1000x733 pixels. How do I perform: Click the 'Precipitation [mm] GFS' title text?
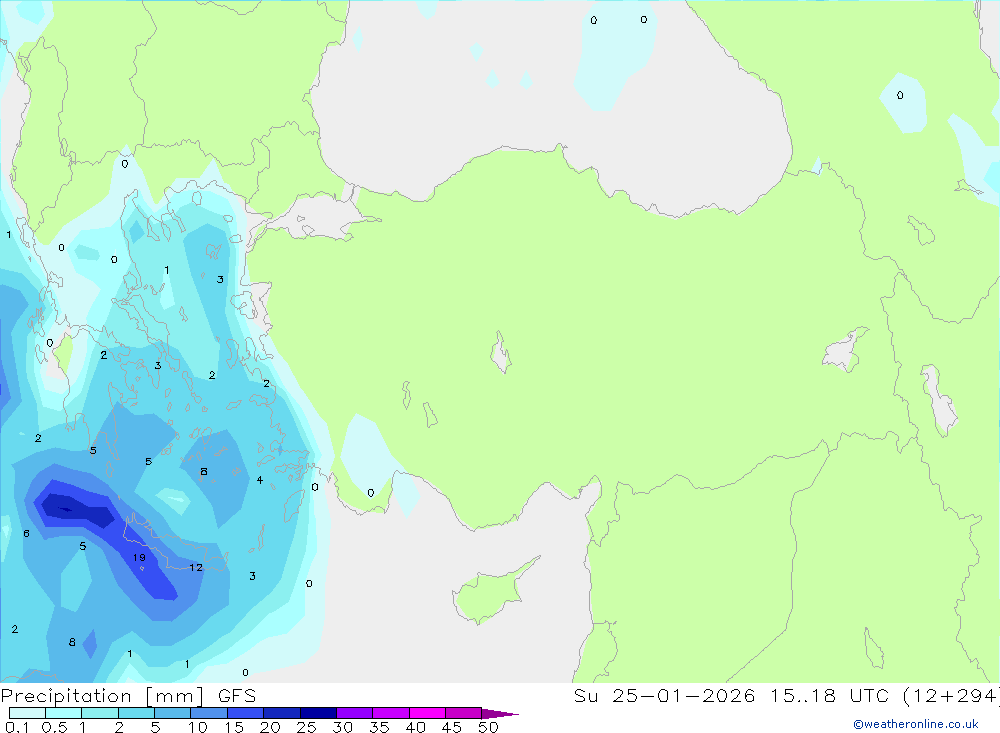coord(128,696)
